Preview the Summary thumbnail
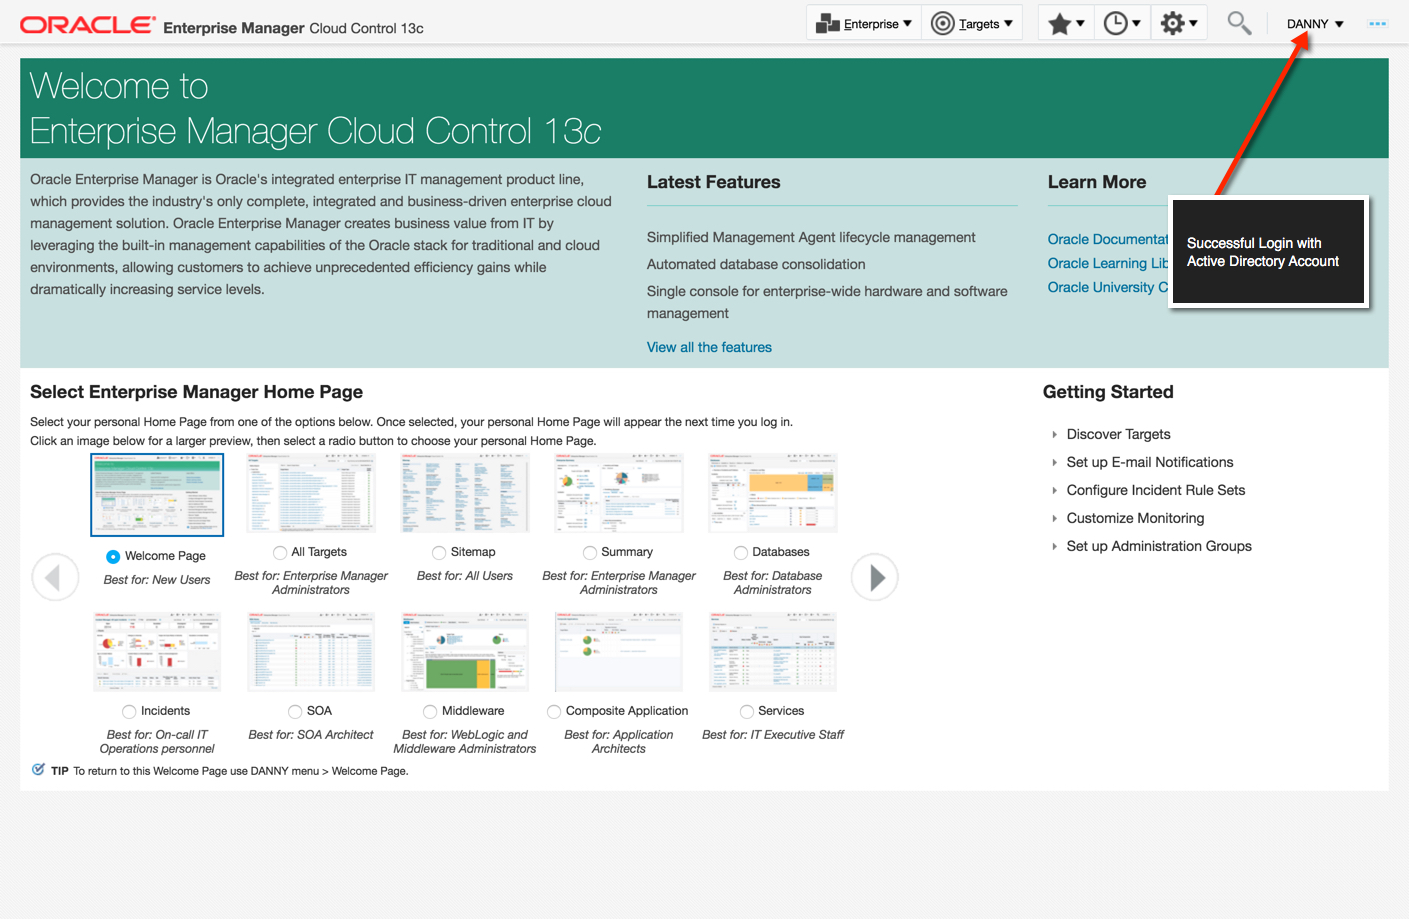Viewport: 1409px width, 919px height. pos(619,493)
